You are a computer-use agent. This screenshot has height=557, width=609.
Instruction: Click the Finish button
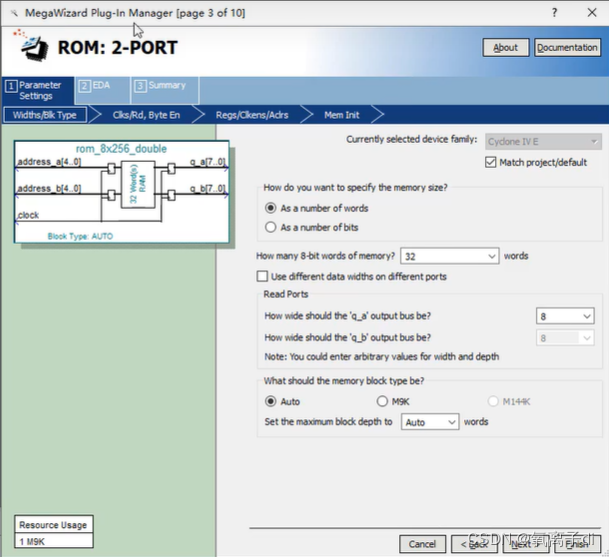click(x=578, y=544)
